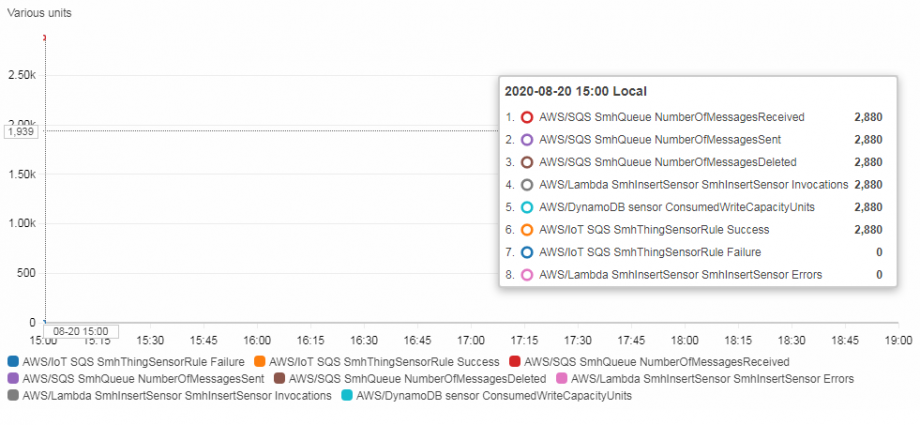Toggle the DynamoDB sensor ConsumedWriteCapacityUnits legend label
Viewport: 920px width, 425px height.
[x=494, y=396]
